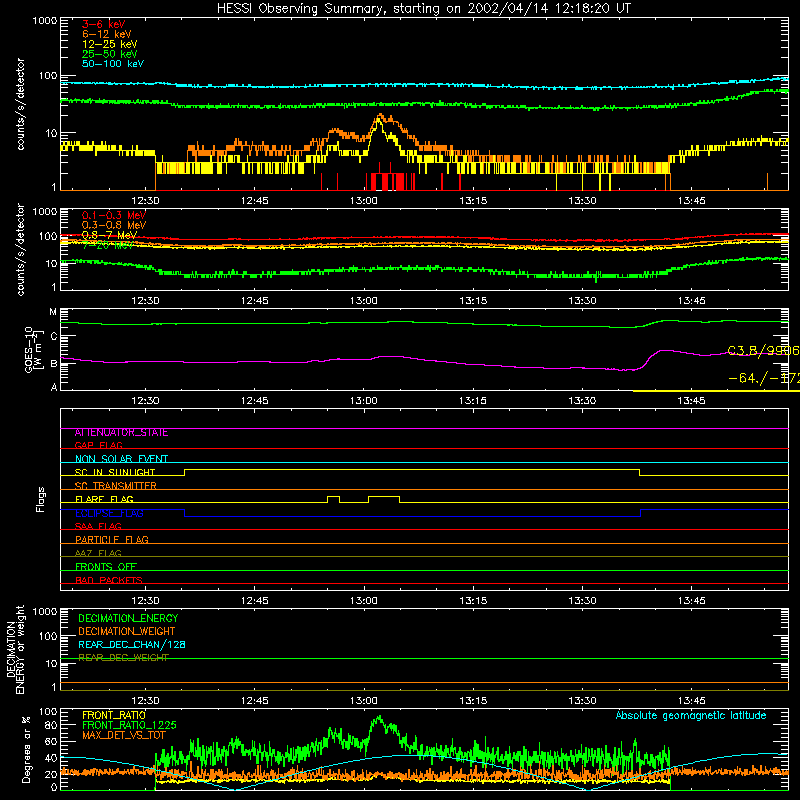Click the peak of the green FRONT_RATIO_1225 curve
This screenshot has width=800, height=800.
379,717
